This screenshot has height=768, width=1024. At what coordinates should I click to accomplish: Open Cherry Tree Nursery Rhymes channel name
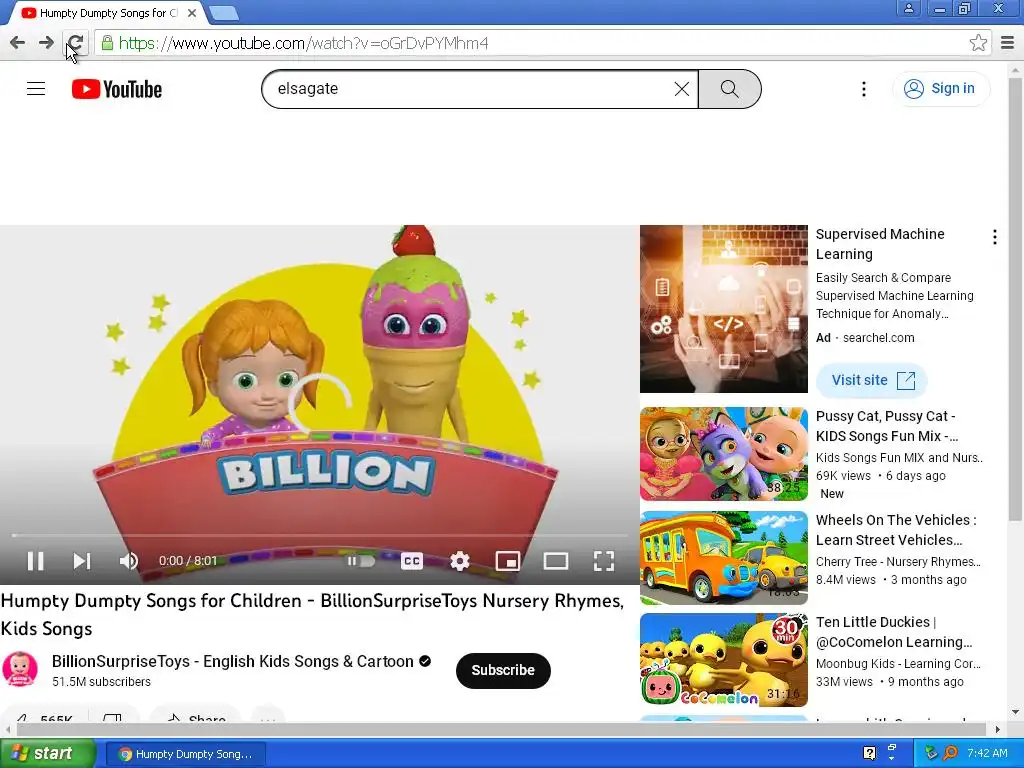898,562
